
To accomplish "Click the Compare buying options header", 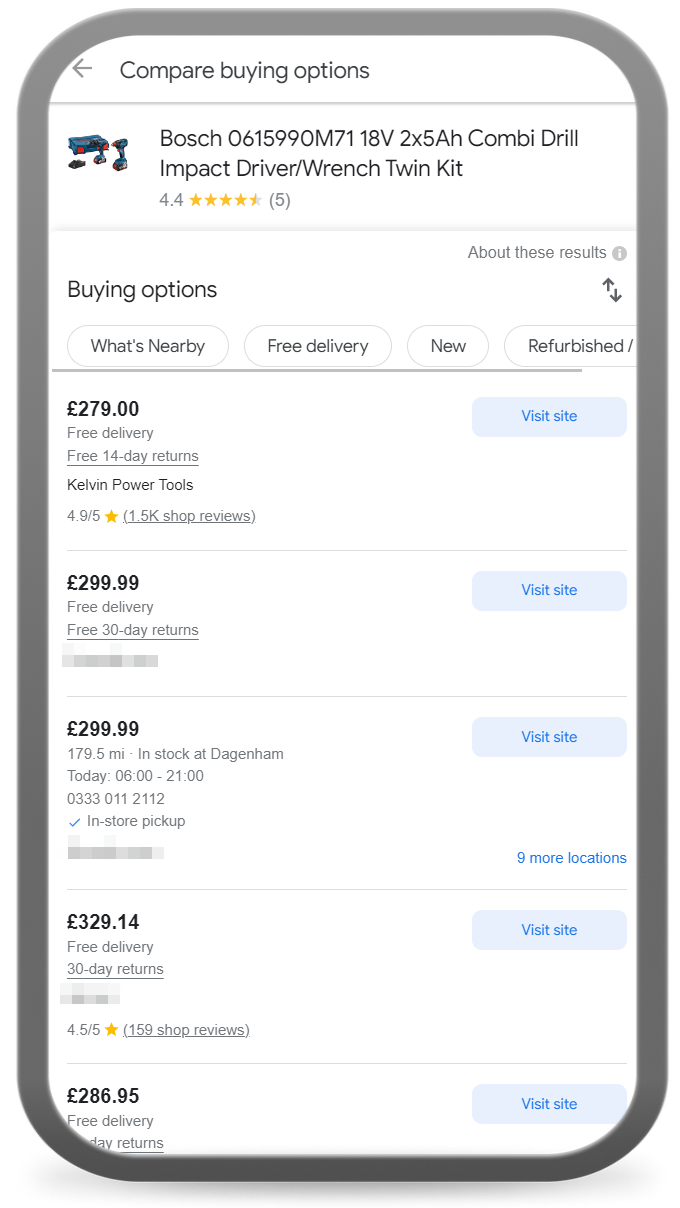I will coord(244,71).
